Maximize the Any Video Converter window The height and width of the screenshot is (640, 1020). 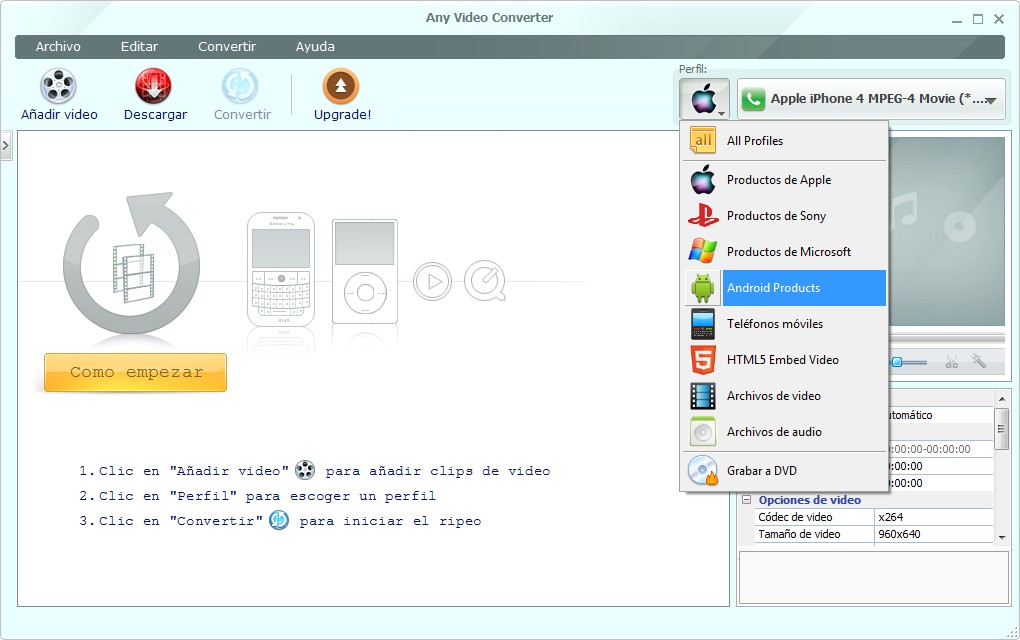click(978, 20)
